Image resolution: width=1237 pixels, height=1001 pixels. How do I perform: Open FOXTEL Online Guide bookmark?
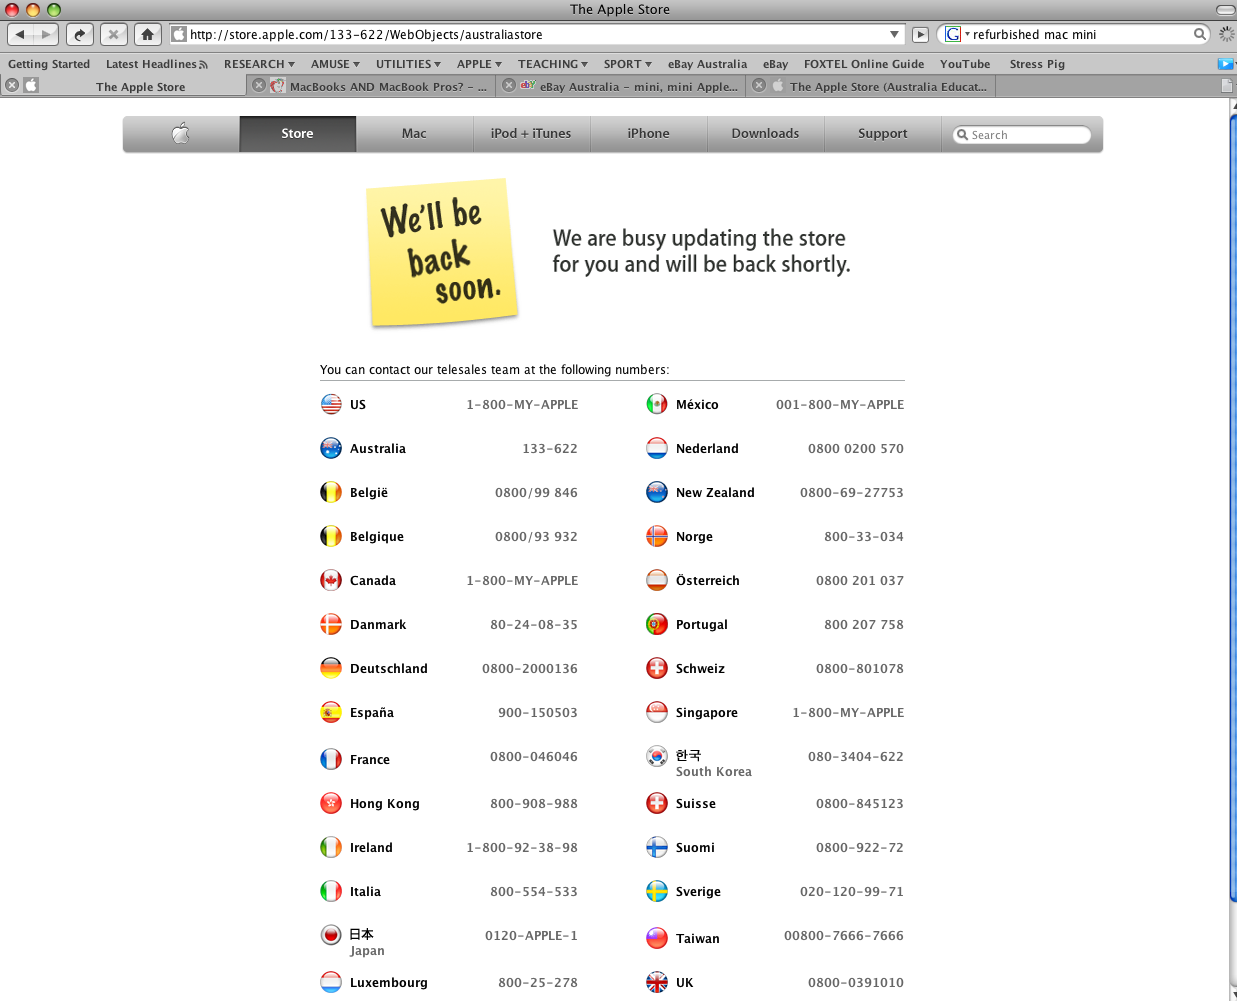864,64
